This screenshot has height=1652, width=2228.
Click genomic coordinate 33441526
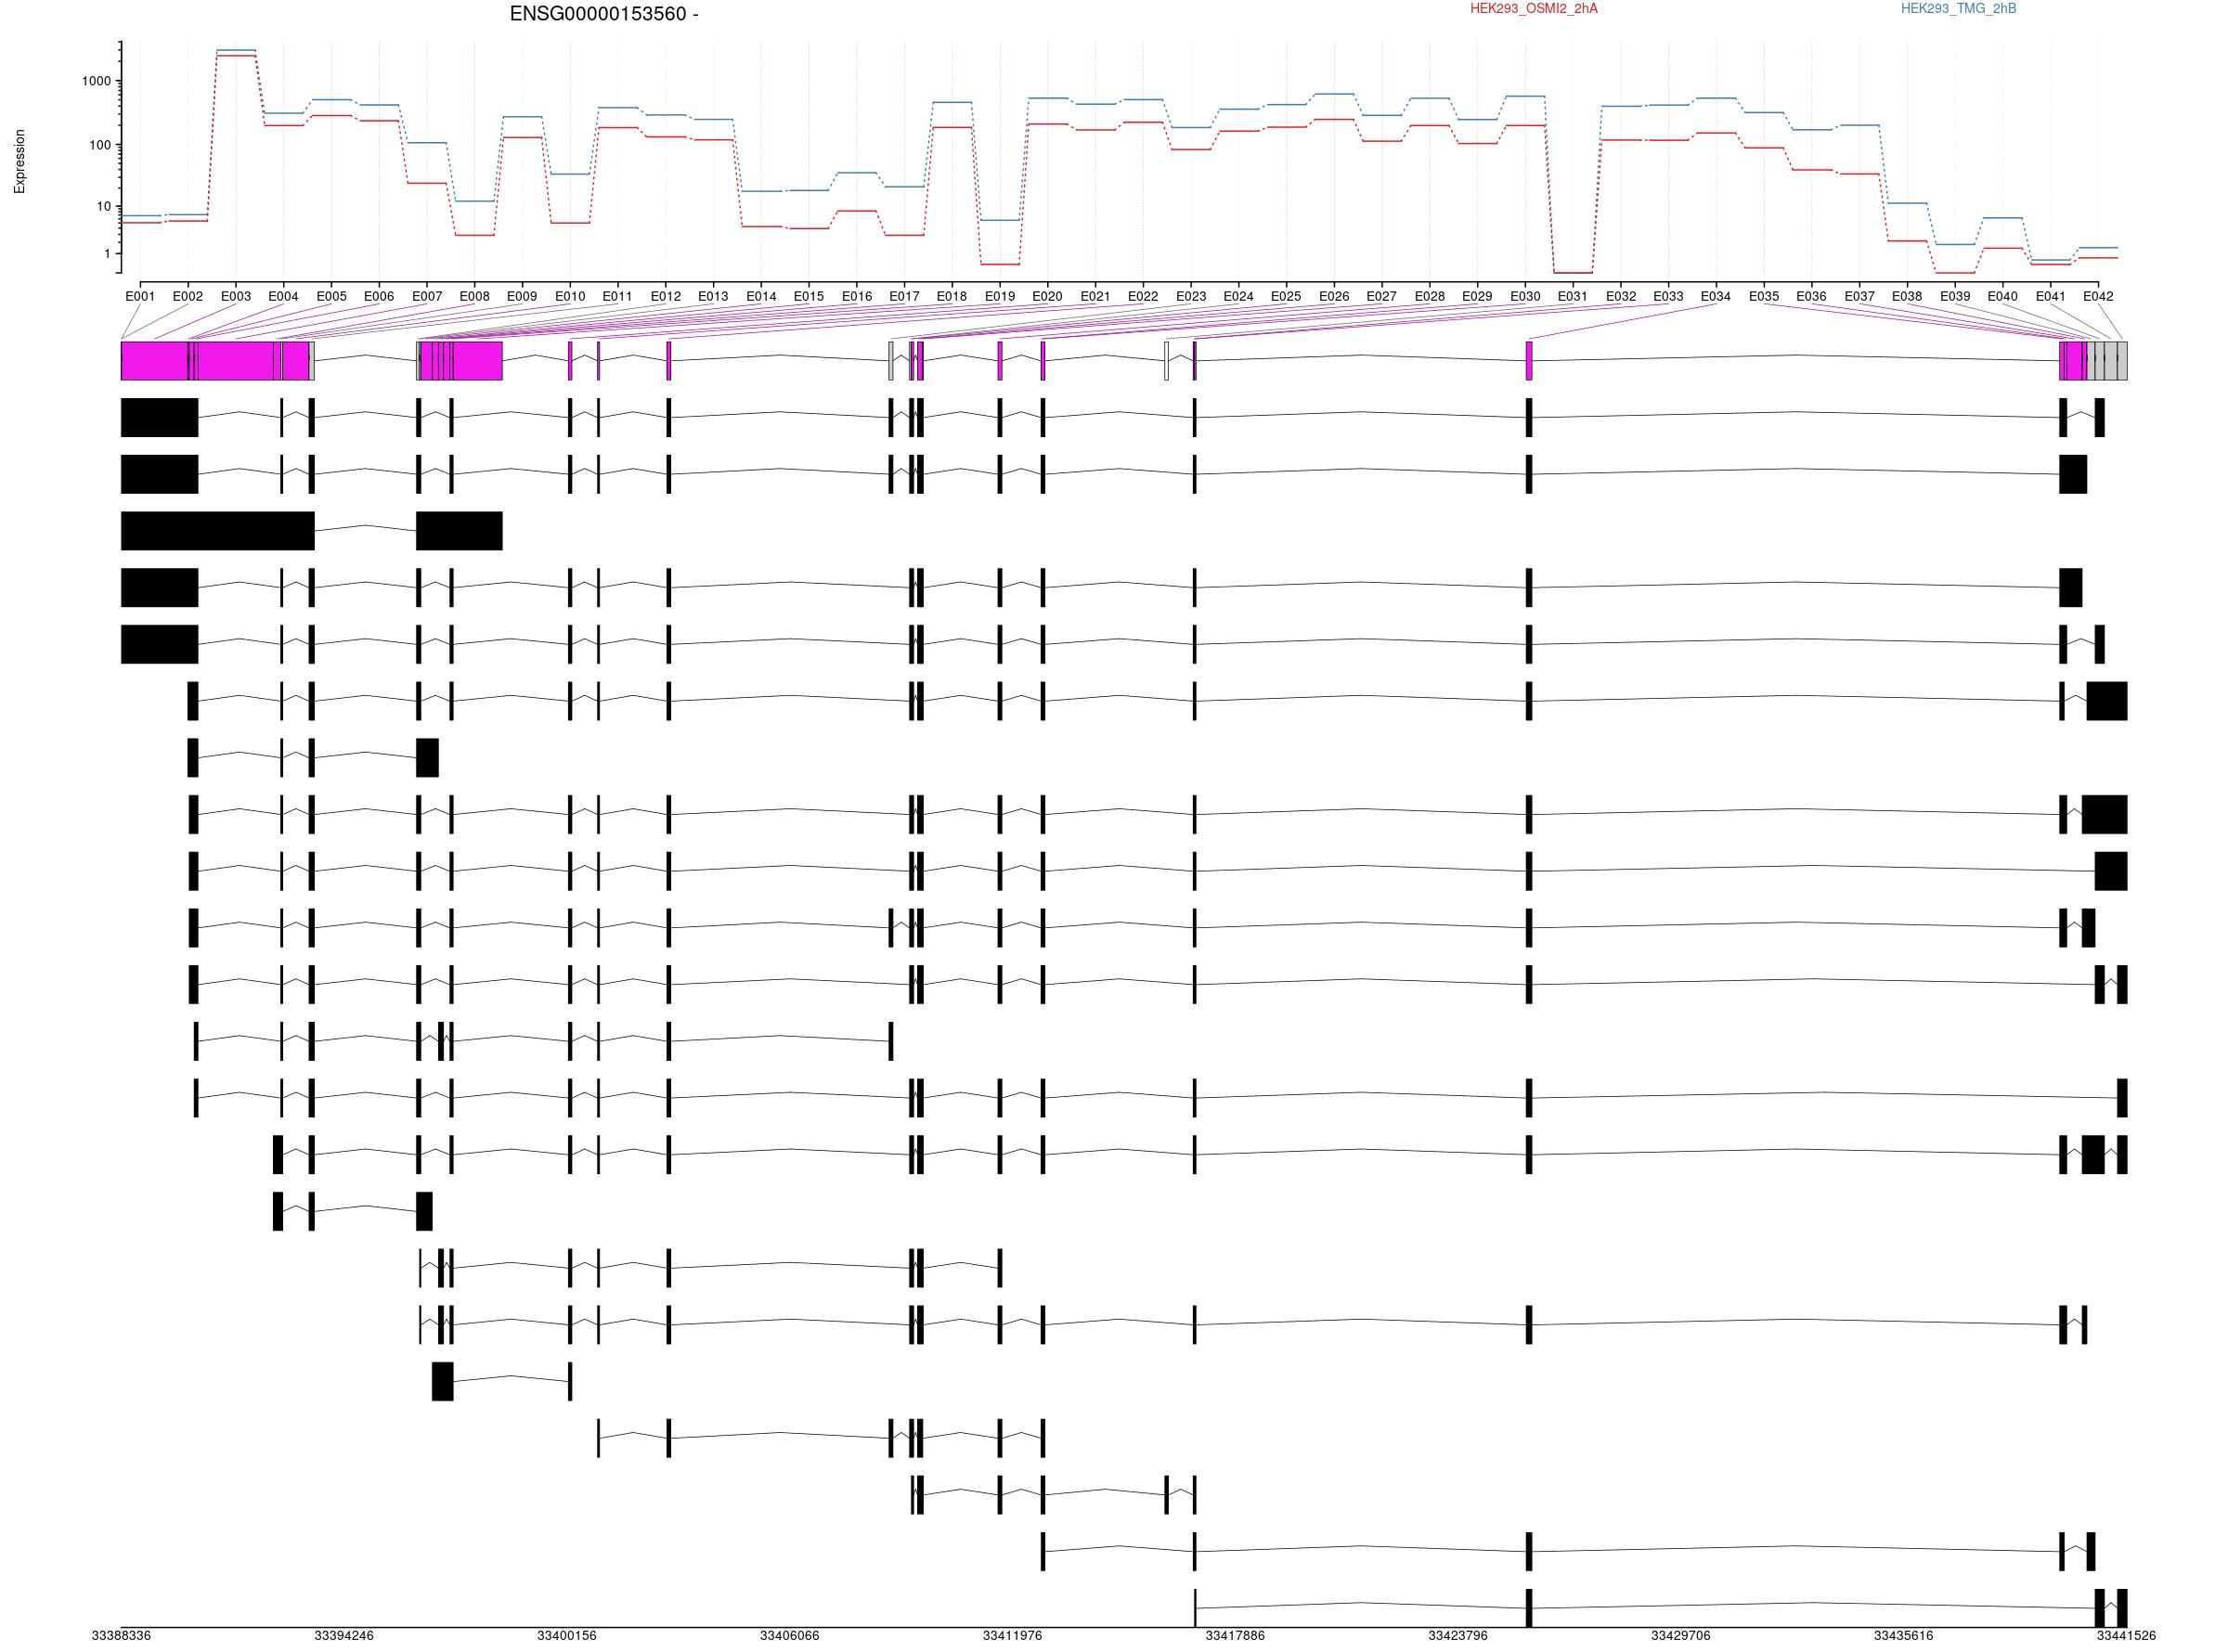(2127, 1636)
